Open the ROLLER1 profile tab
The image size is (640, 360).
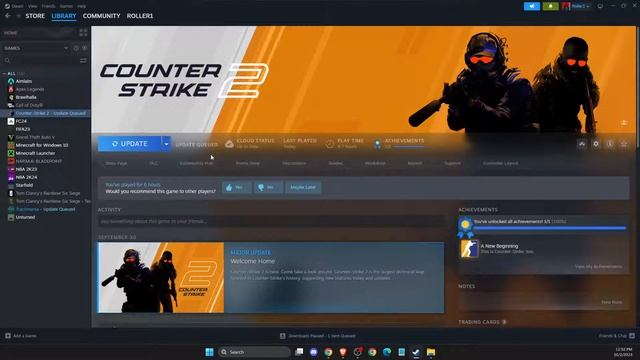pos(140,16)
